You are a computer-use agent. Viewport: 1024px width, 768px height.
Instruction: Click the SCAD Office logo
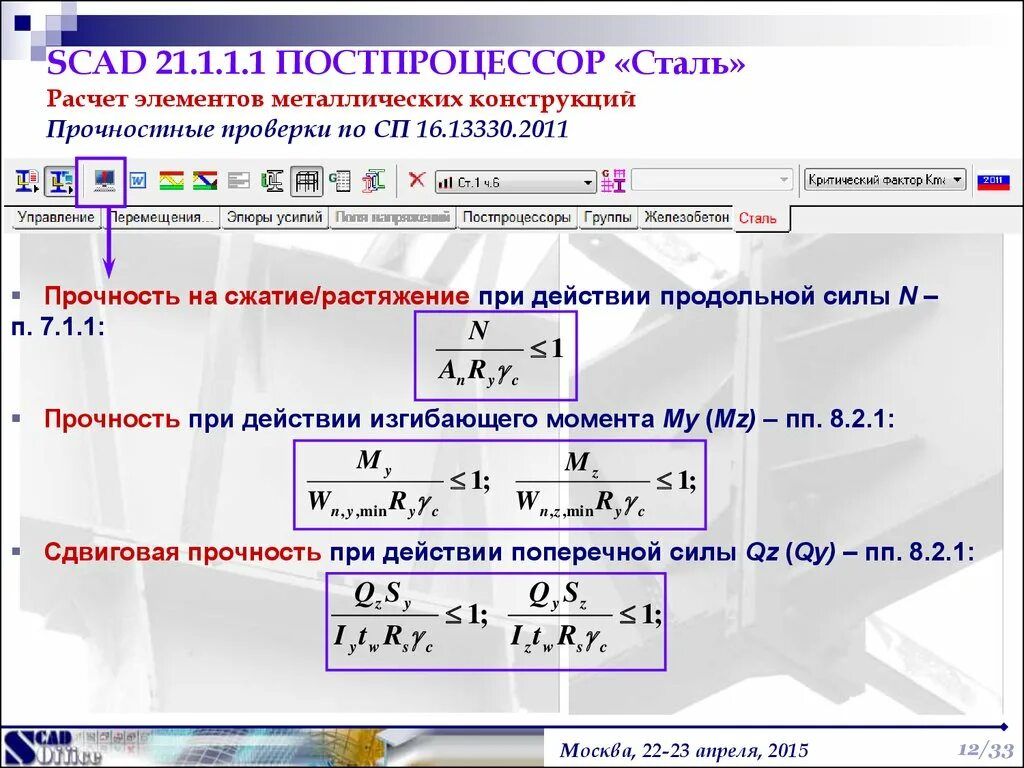(x=52, y=748)
